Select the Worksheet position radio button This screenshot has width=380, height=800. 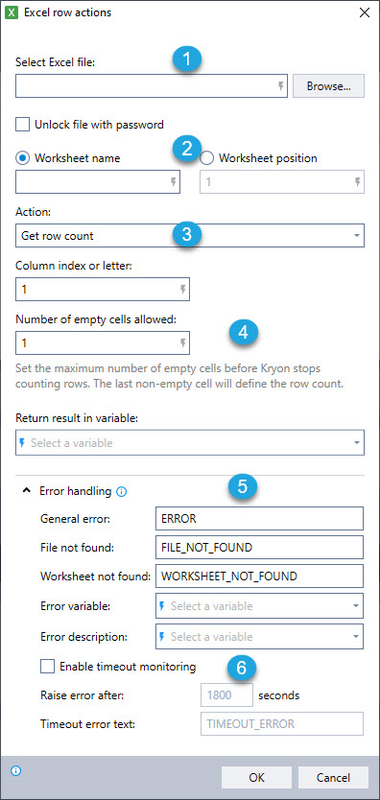(x=207, y=158)
